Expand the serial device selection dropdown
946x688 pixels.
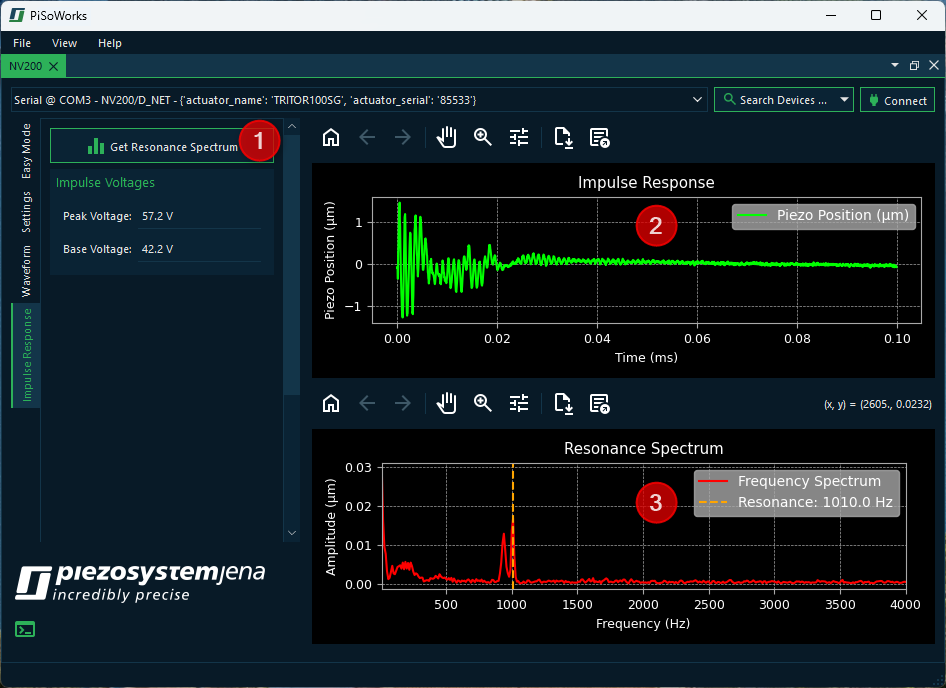point(698,100)
